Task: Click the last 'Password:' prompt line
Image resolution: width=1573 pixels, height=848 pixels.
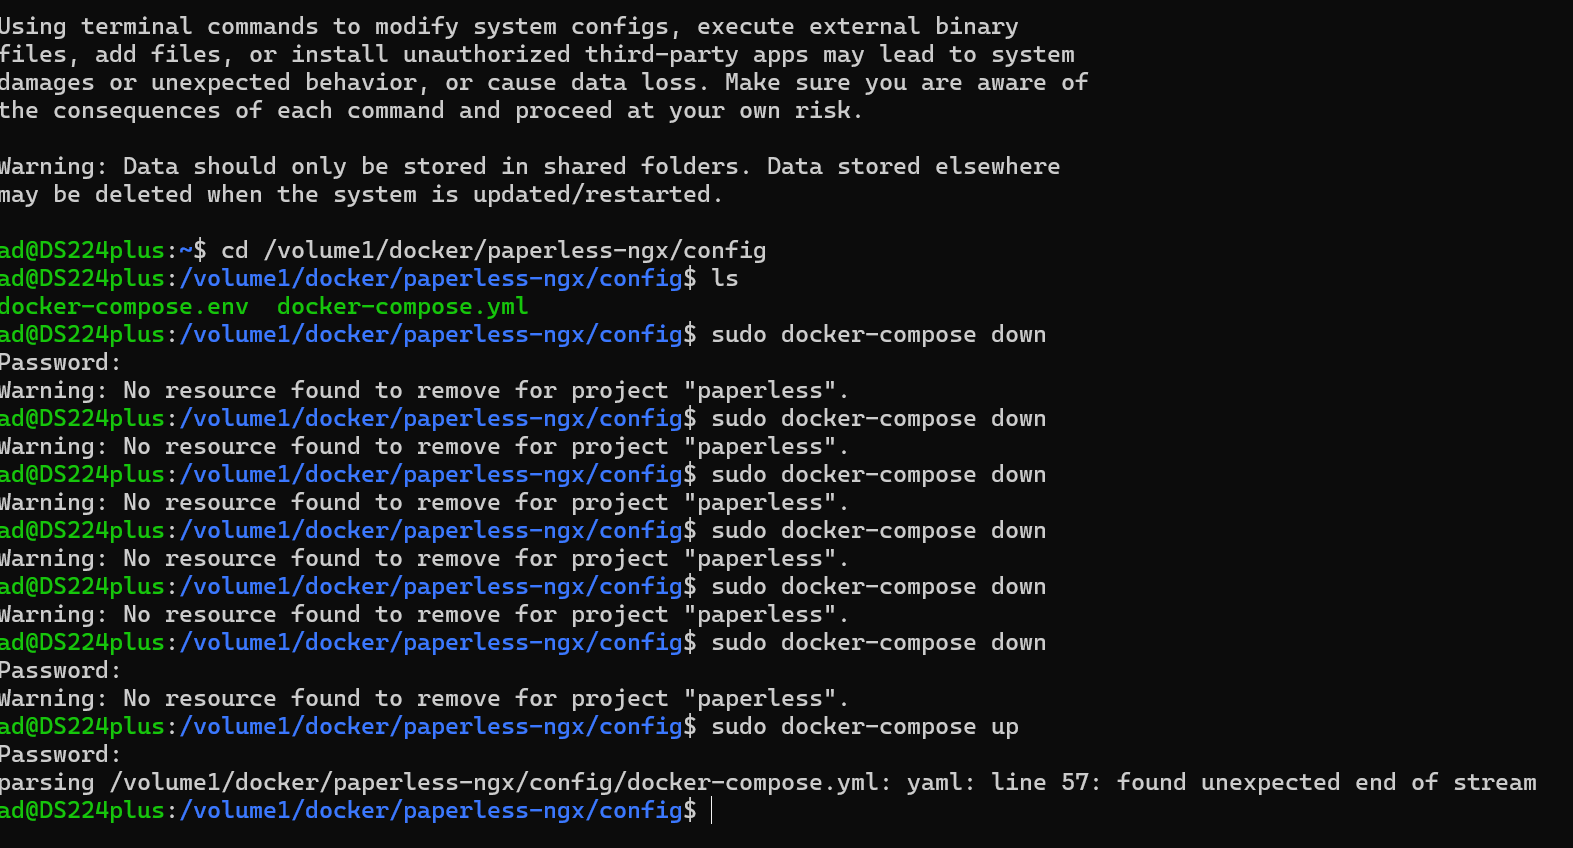Action: pyautogui.click(x=60, y=755)
